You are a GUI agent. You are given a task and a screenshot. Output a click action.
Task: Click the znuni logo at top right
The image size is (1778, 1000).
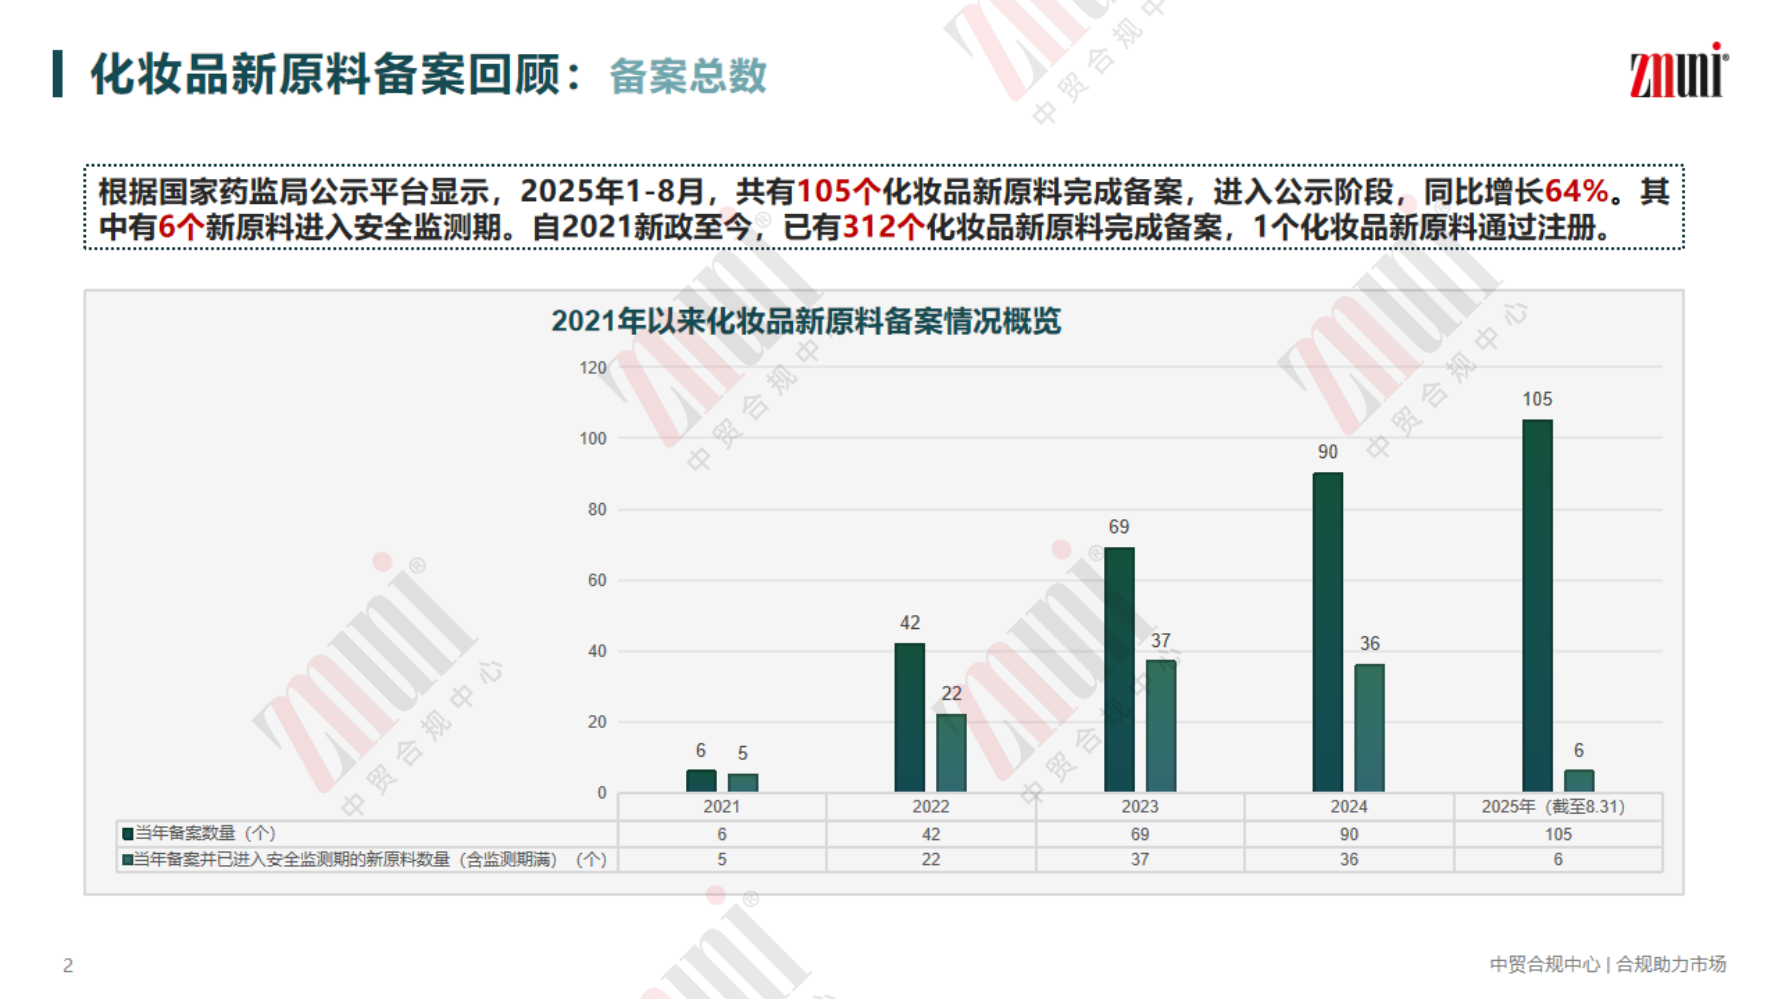click(x=1679, y=70)
